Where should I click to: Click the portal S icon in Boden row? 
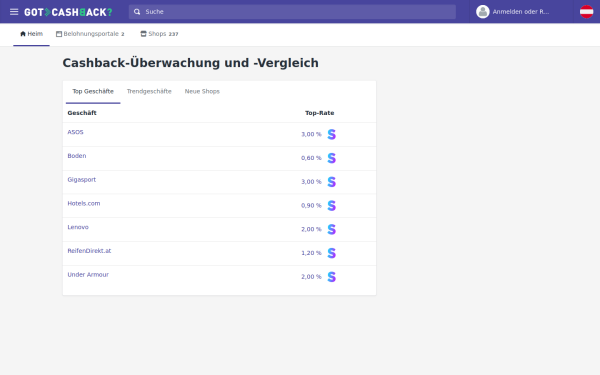[x=331, y=158]
